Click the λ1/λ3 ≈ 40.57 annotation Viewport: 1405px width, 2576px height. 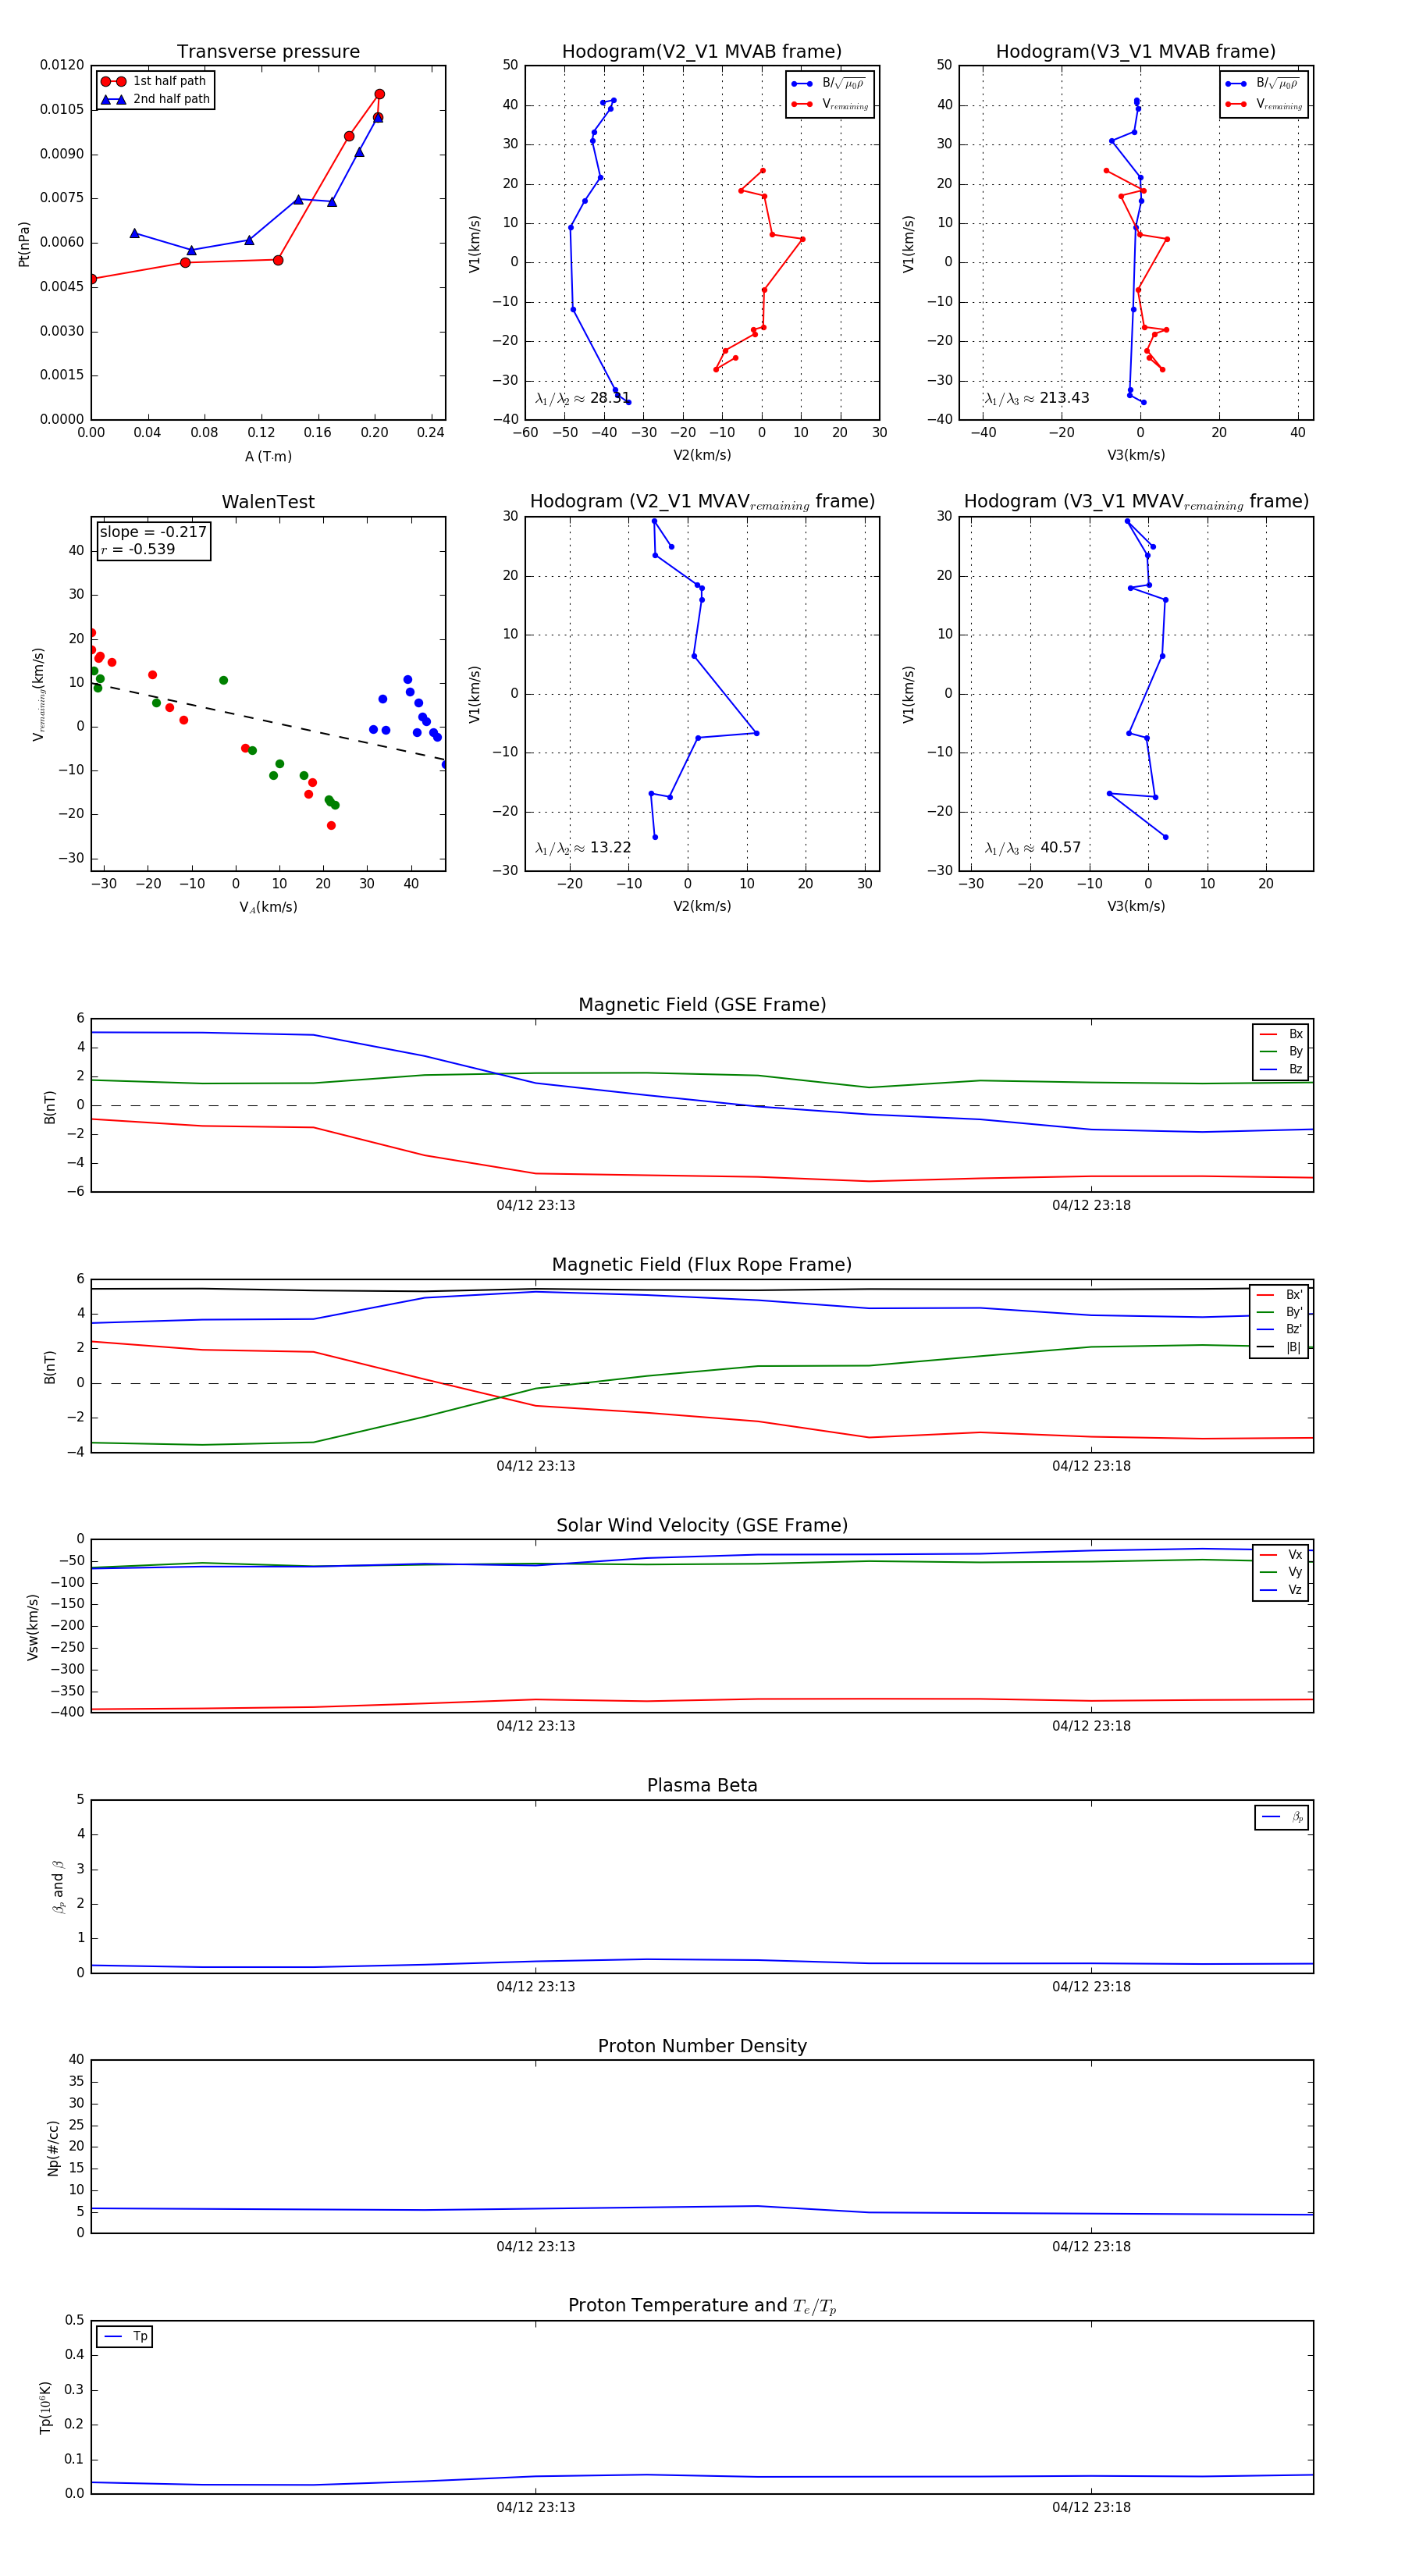pyautogui.click(x=1033, y=848)
